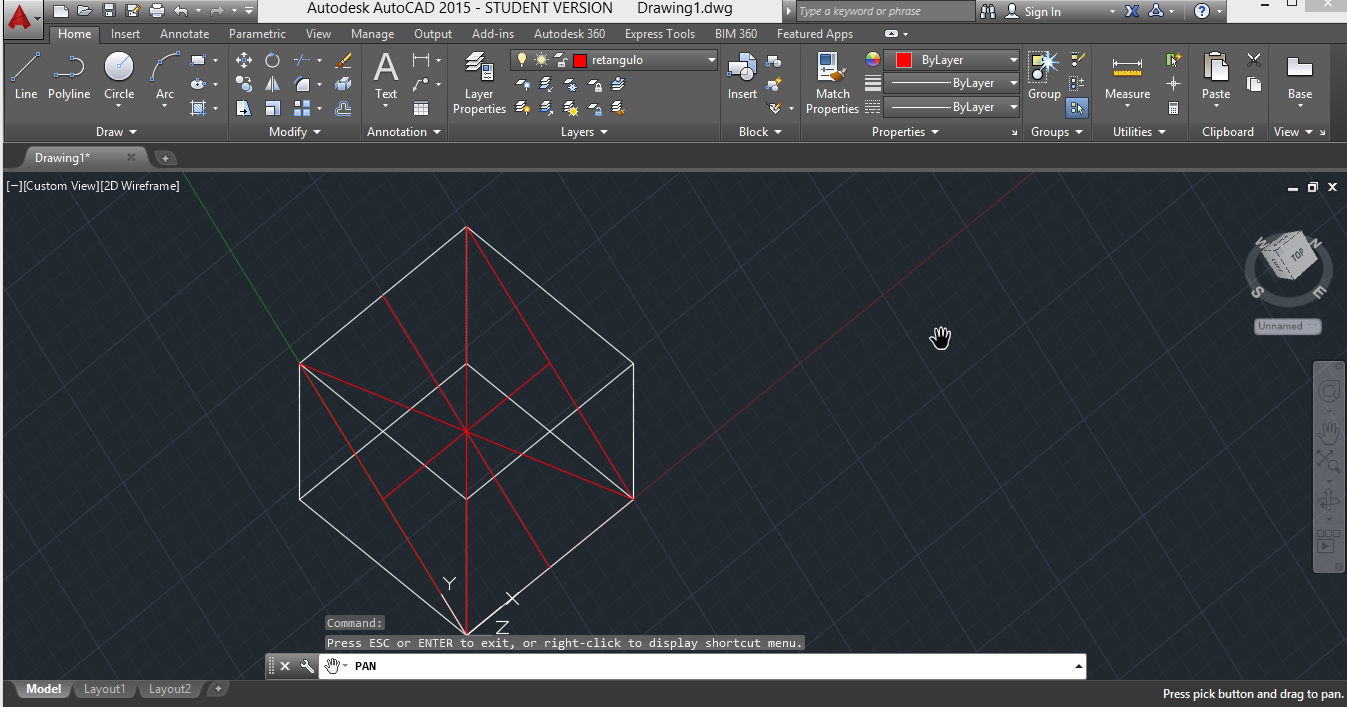Insert a Table from Annotation panel
The height and width of the screenshot is (707, 1347).
421,108
